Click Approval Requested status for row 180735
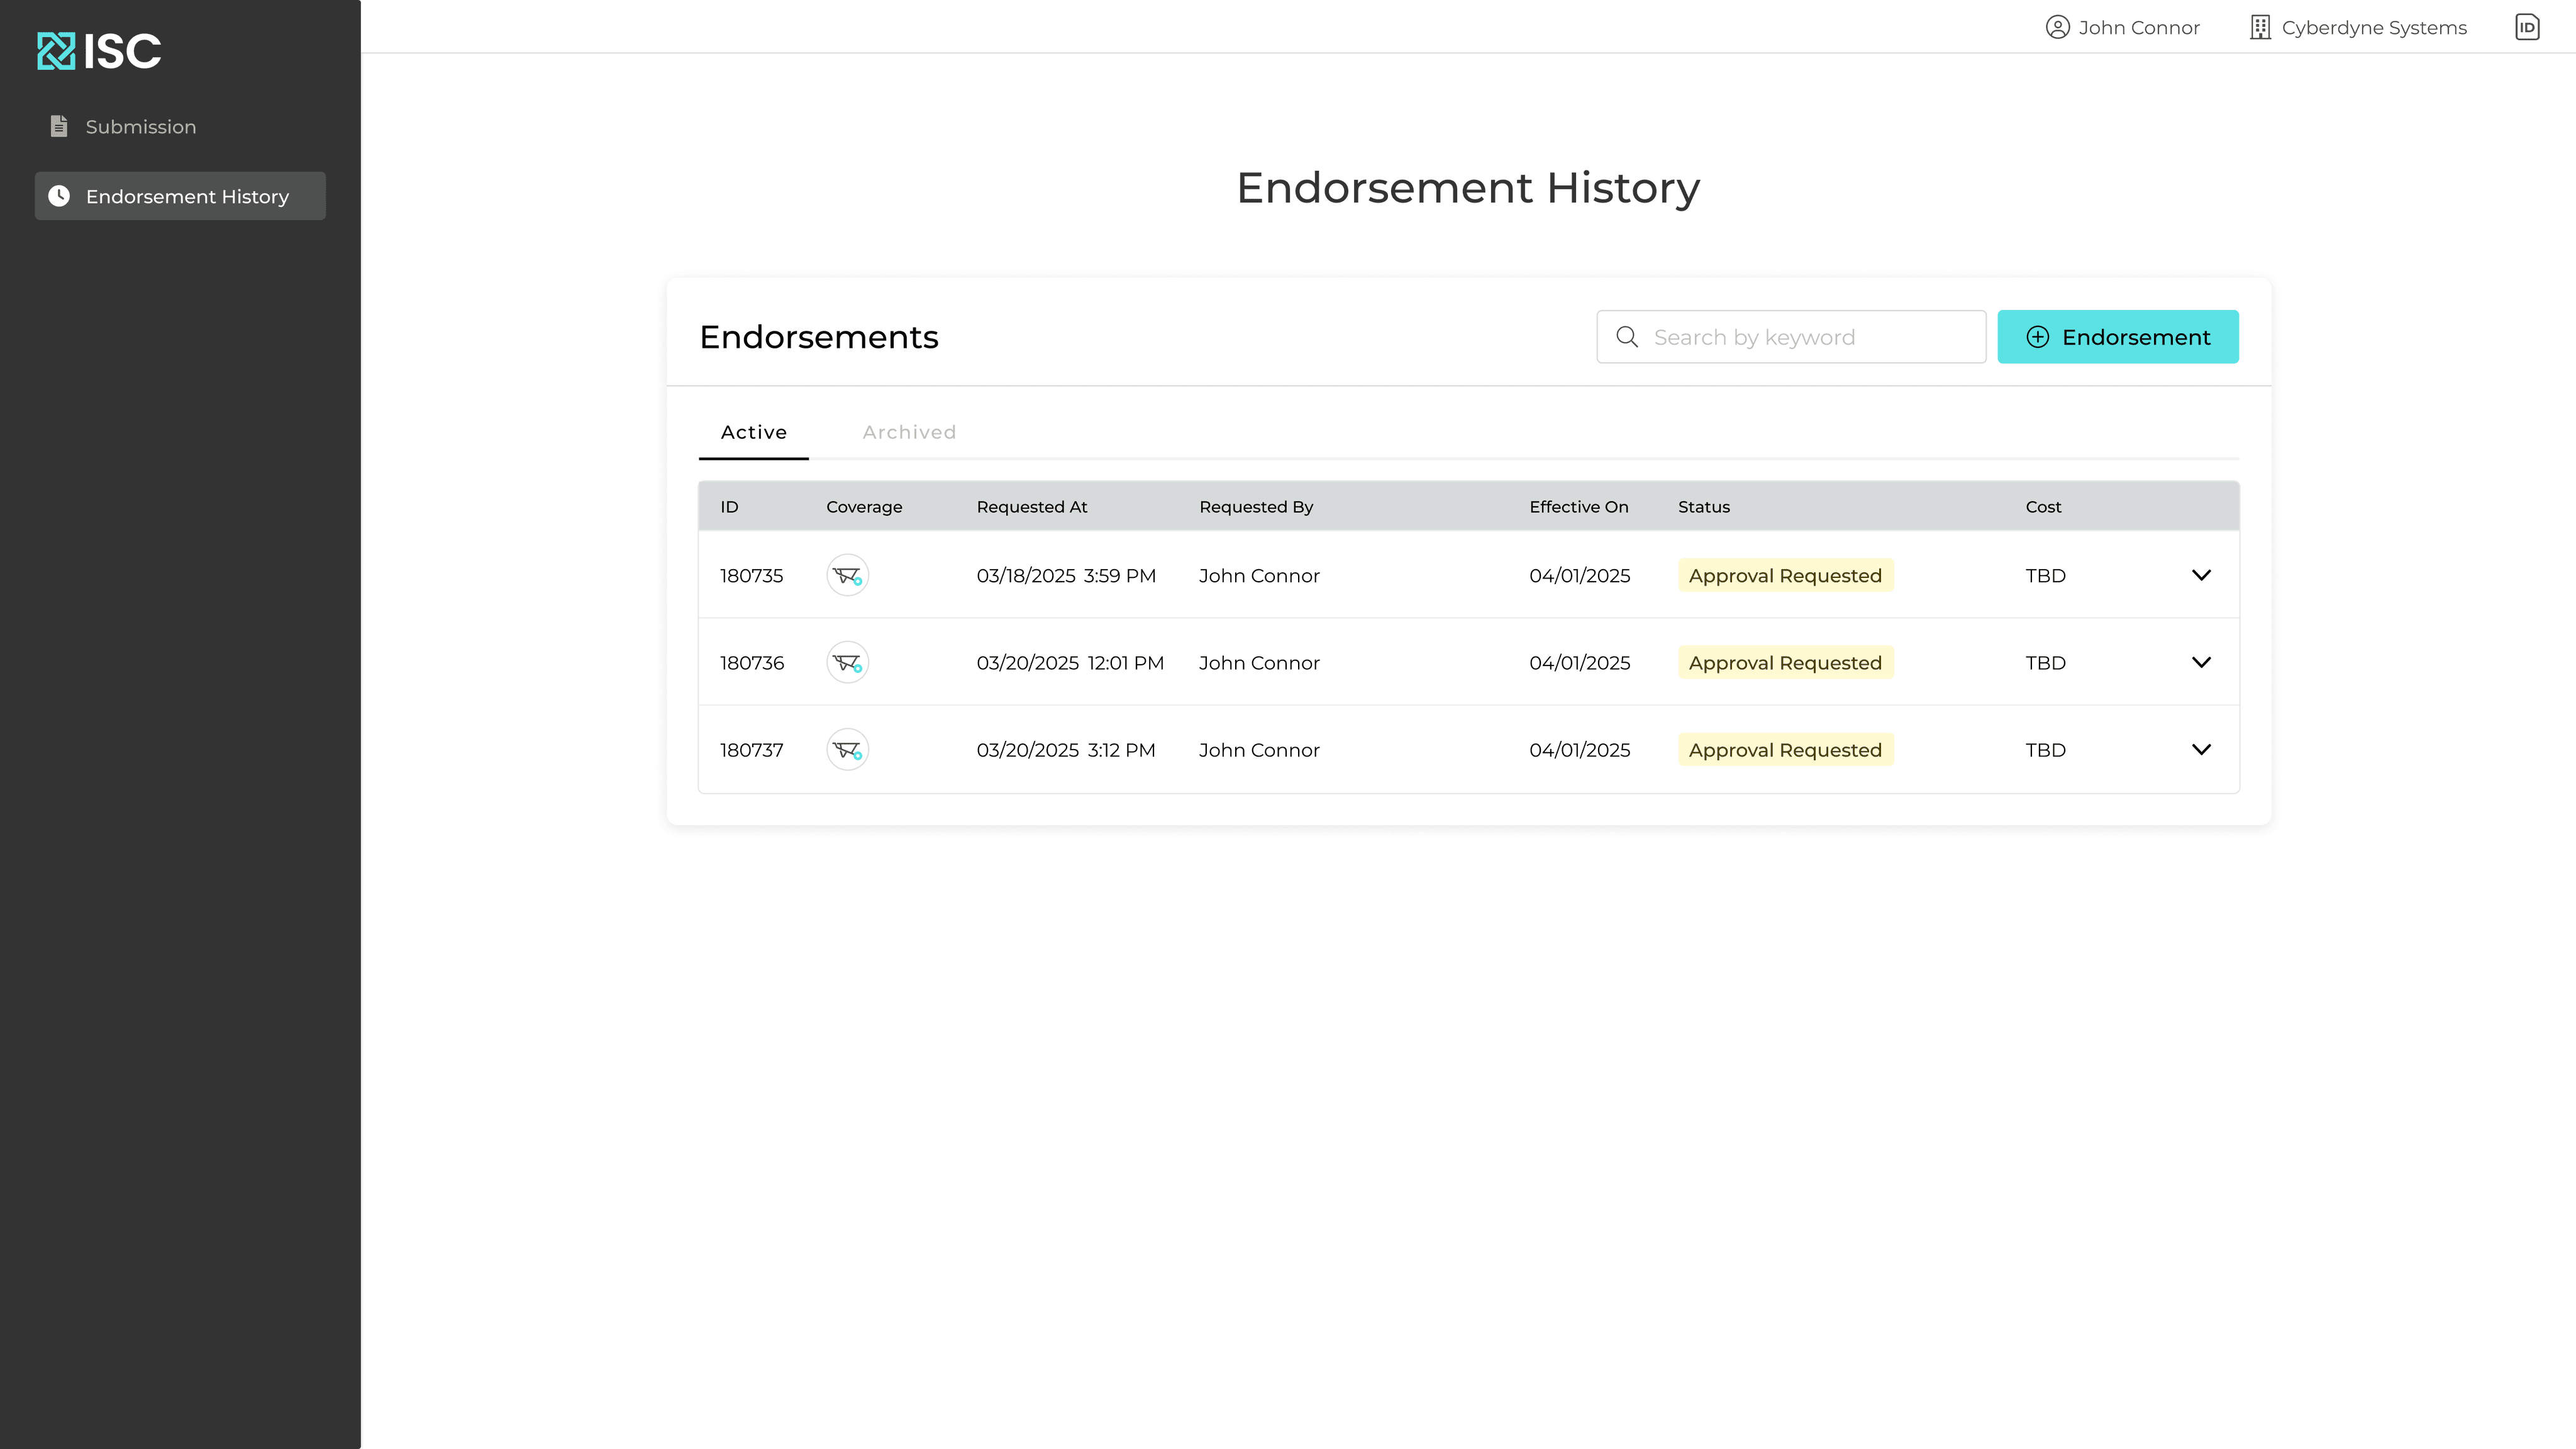The height and width of the screenshot is (1449, 2576). (1785, 575)
